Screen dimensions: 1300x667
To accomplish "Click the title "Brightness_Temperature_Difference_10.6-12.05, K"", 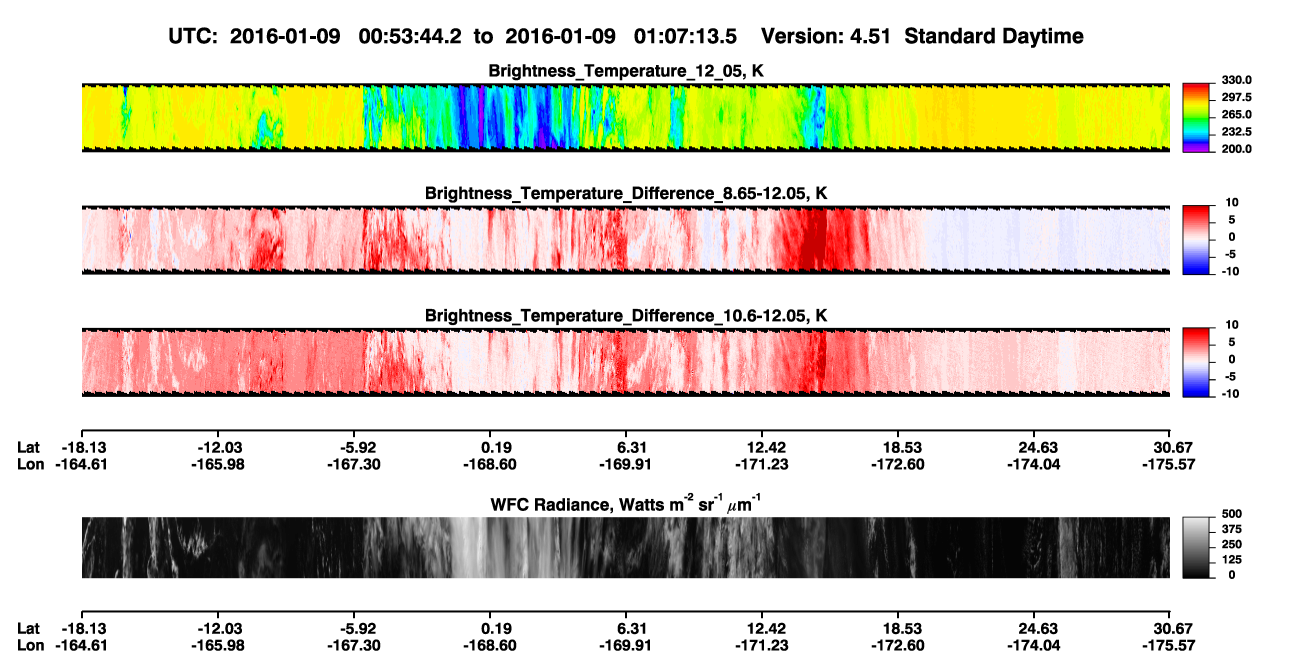I will [626, 315].
